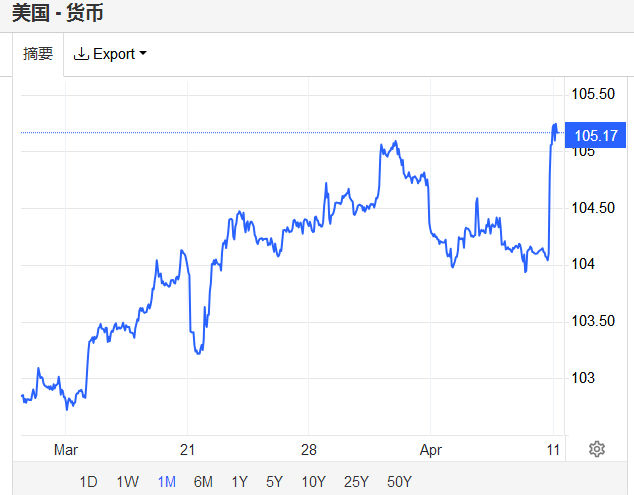Switch to the 摘要 tab
The height and width of the screenshot is (495, 634).
(x=38, y=54)
